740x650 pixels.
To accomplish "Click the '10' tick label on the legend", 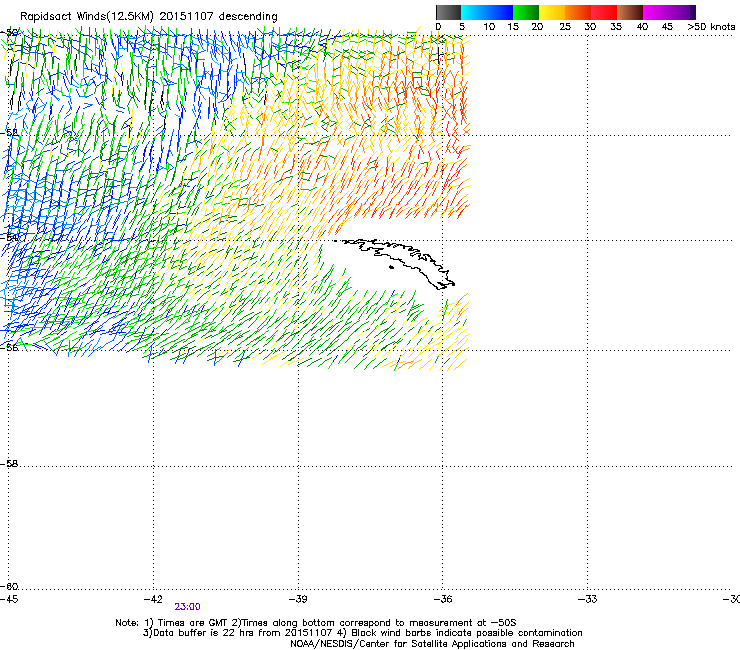I will click(489, 27).
